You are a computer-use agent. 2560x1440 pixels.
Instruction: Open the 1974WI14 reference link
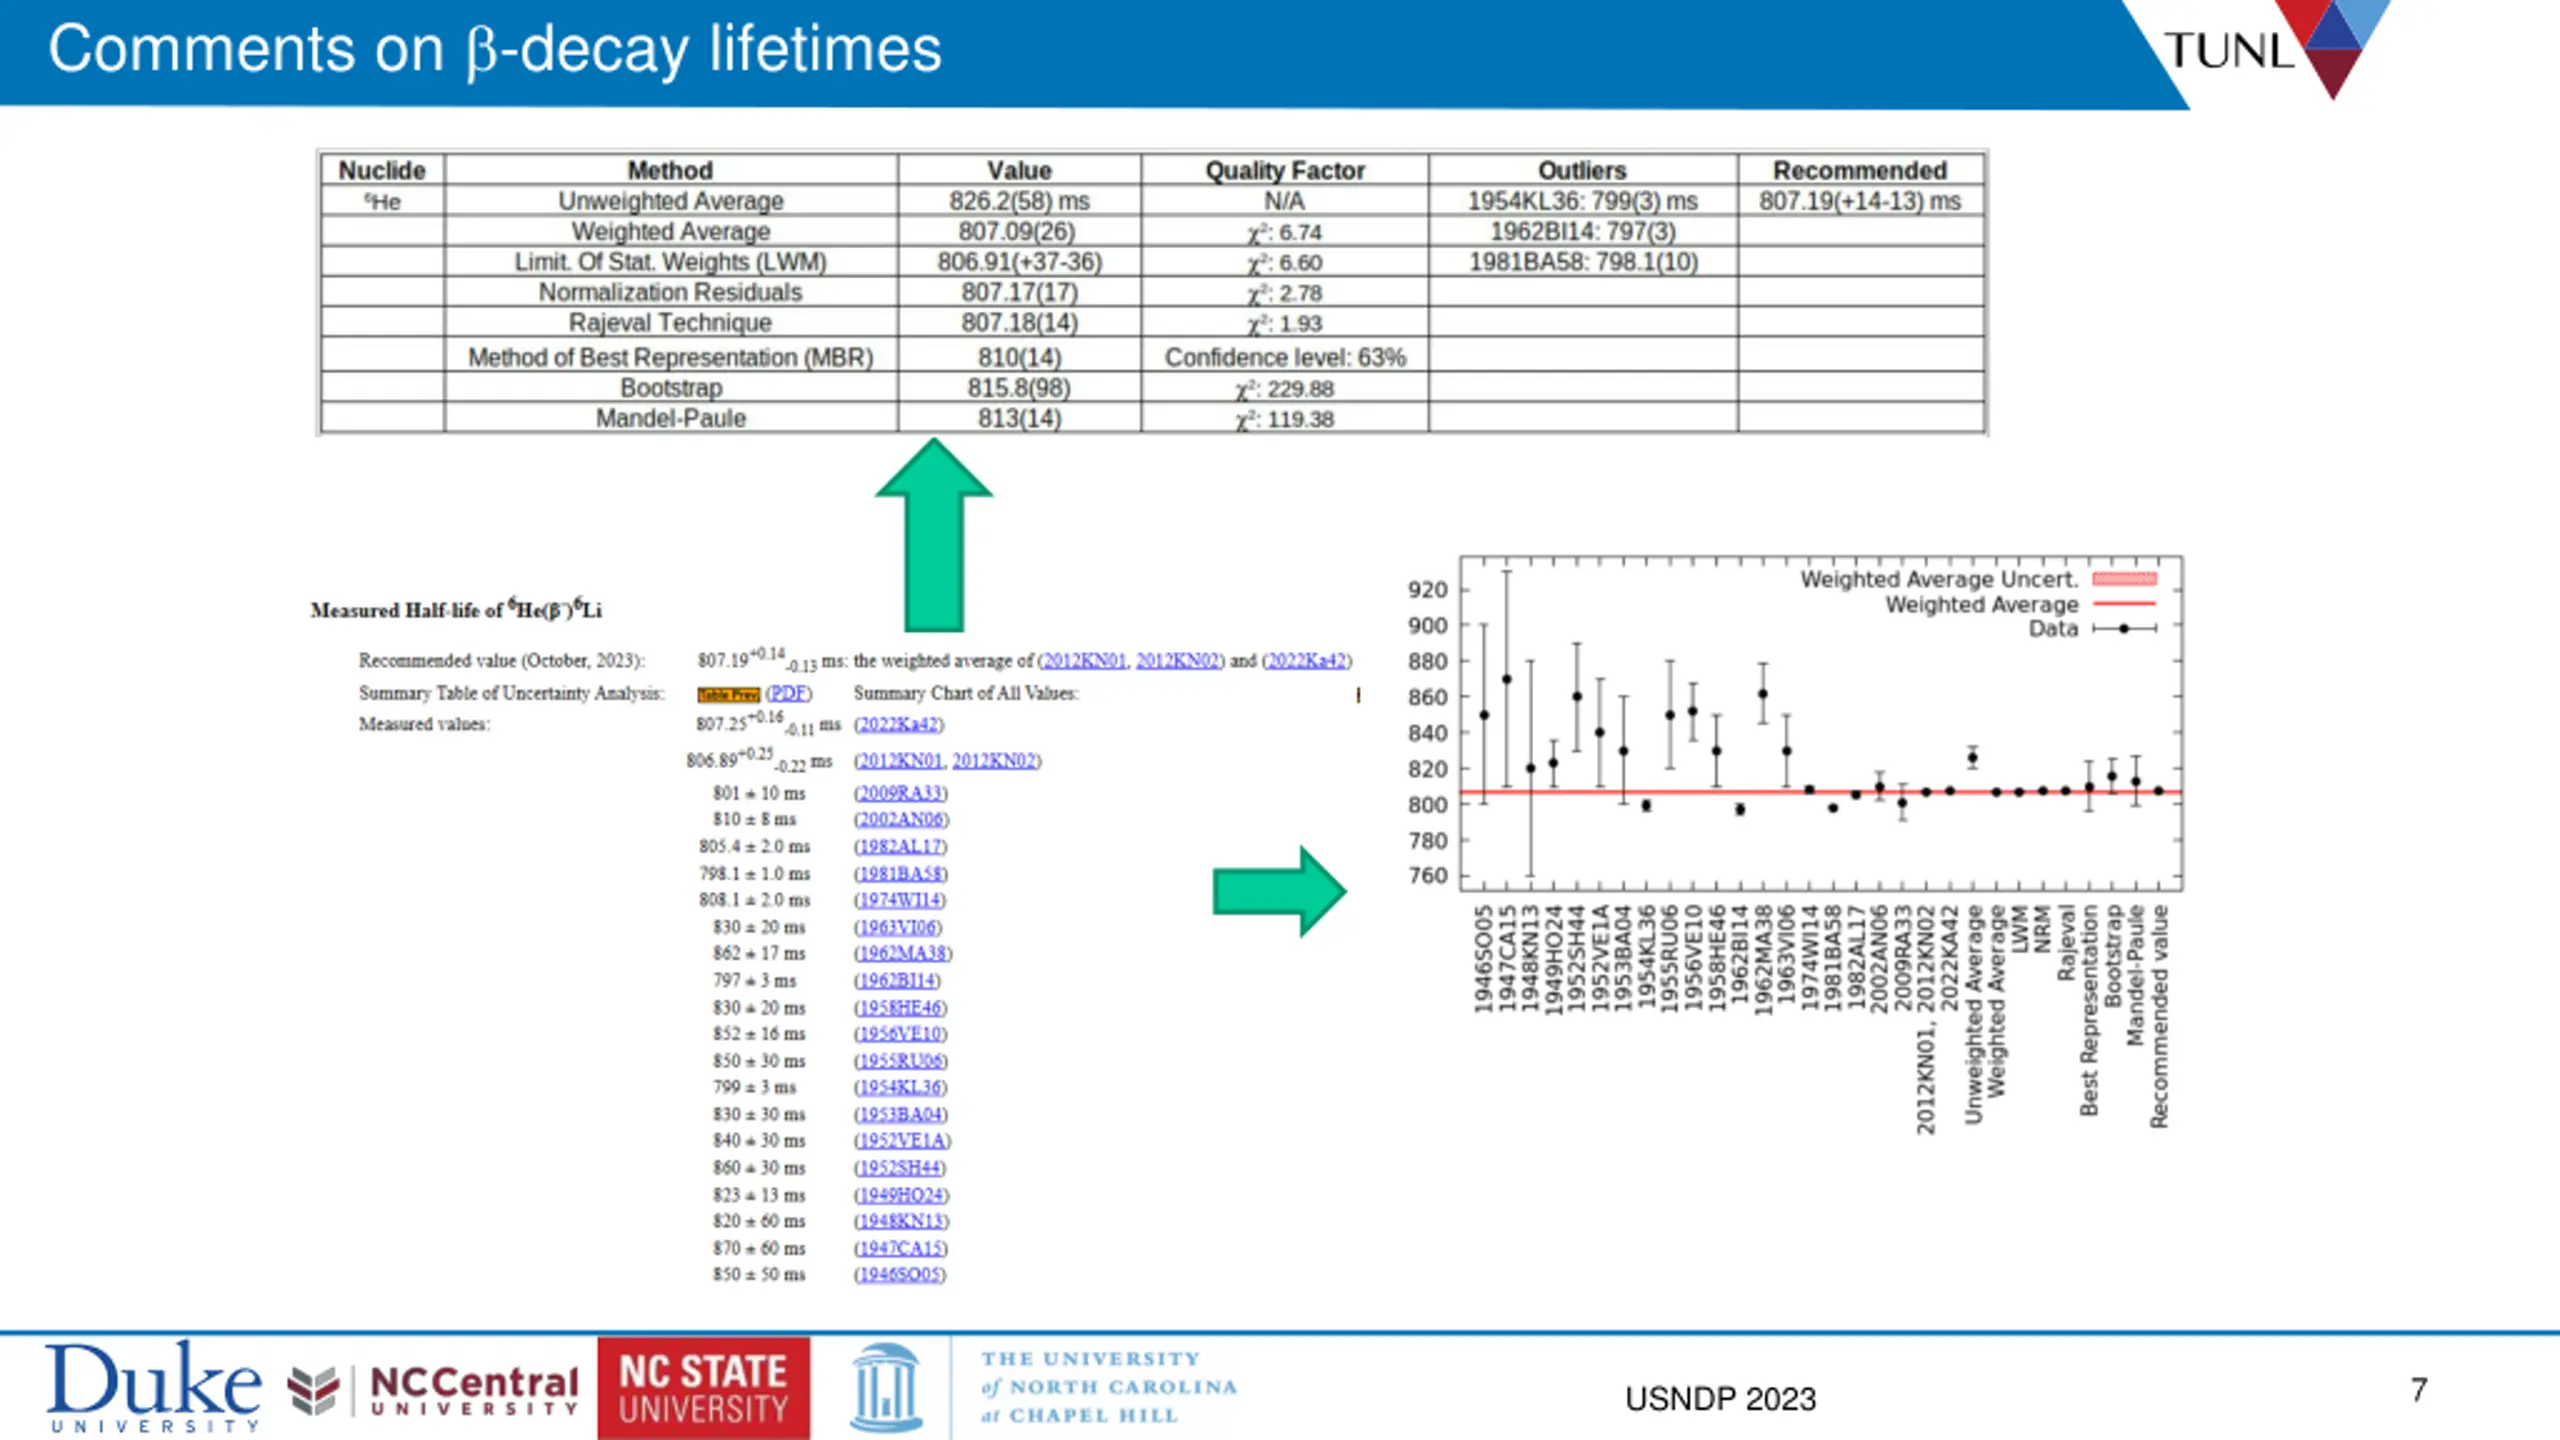tap(899, 900)
